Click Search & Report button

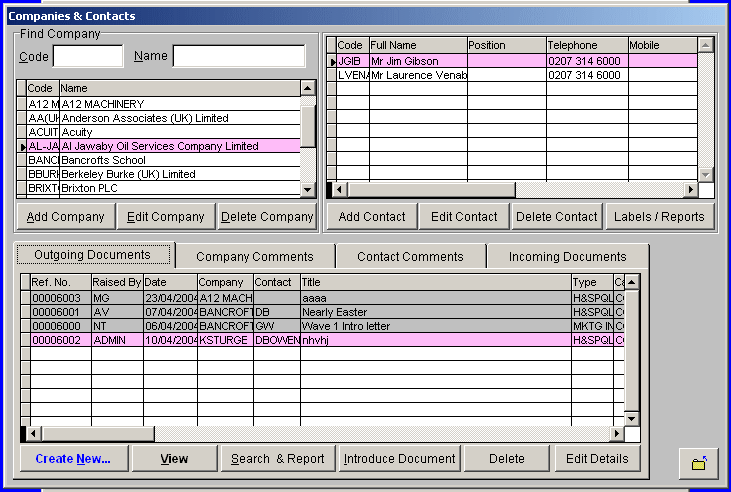coord(277,459)
